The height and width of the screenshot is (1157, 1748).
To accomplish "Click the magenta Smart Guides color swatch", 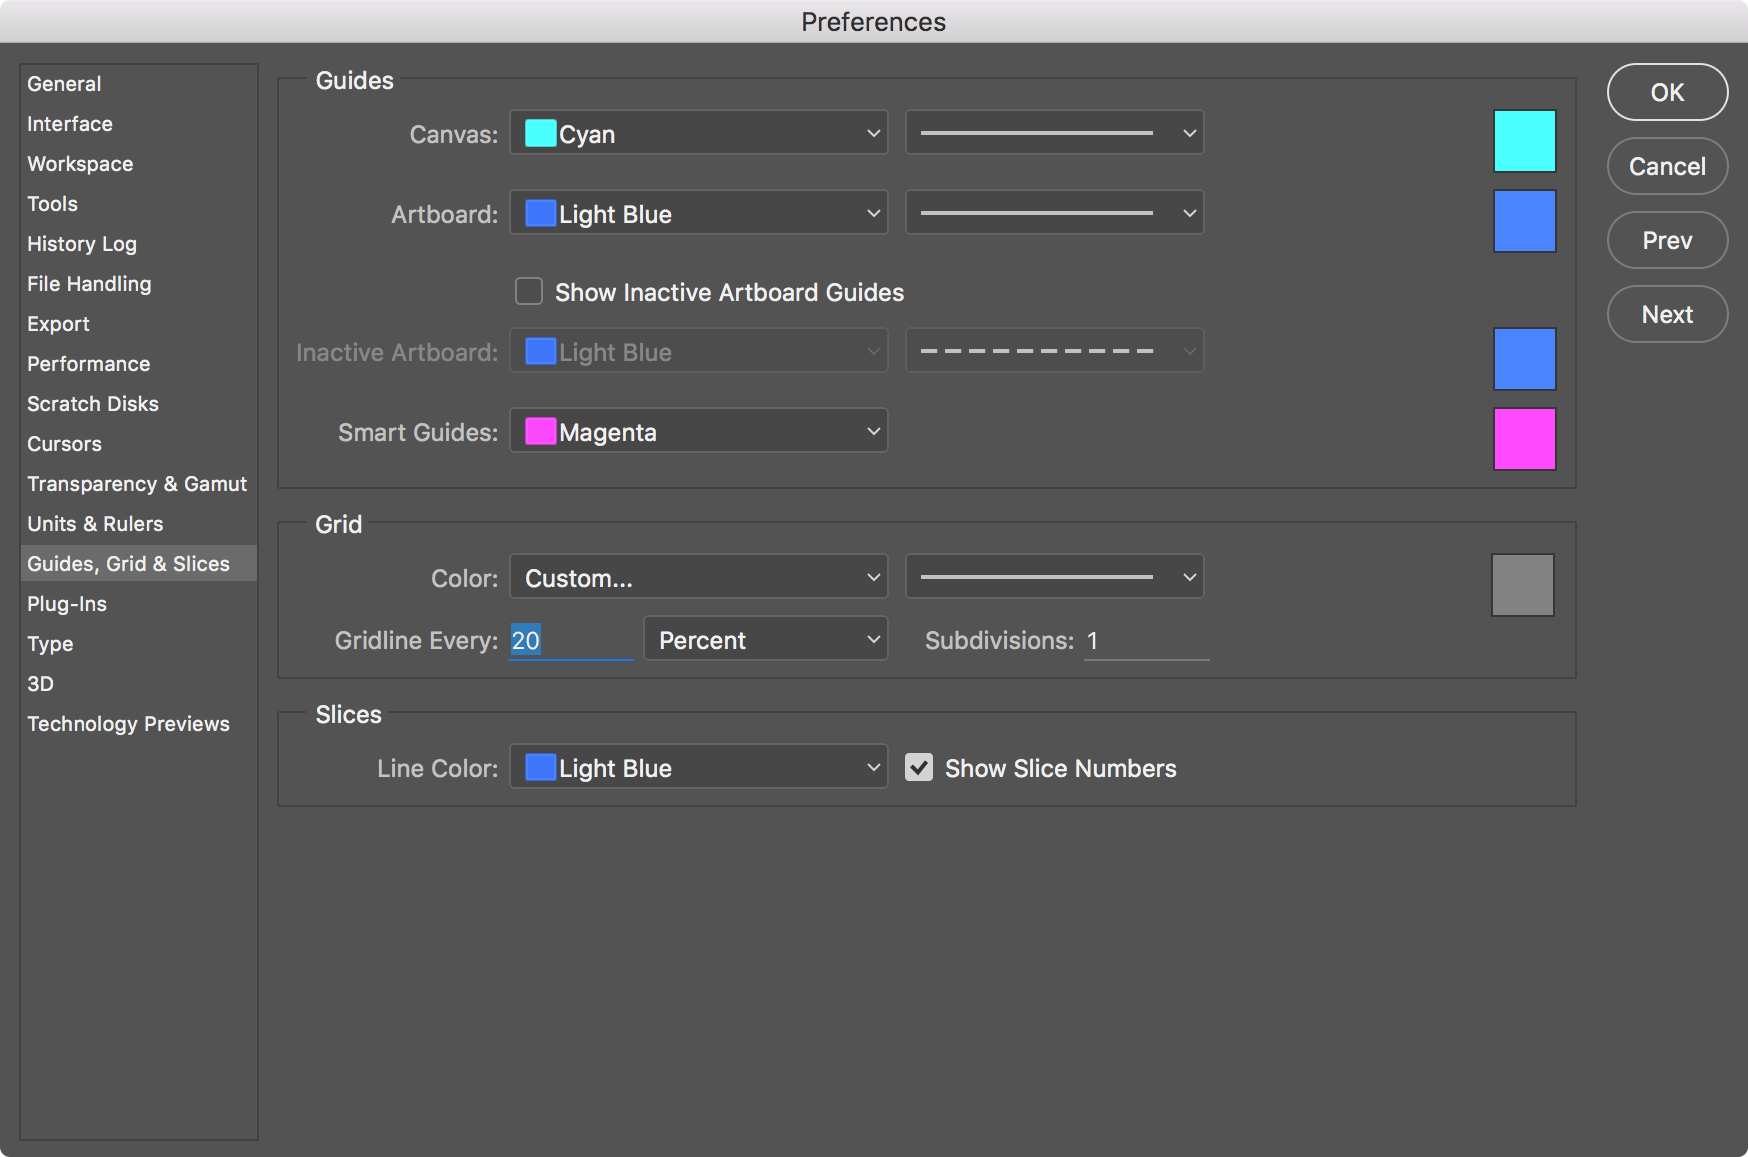I will point(1524,439).
